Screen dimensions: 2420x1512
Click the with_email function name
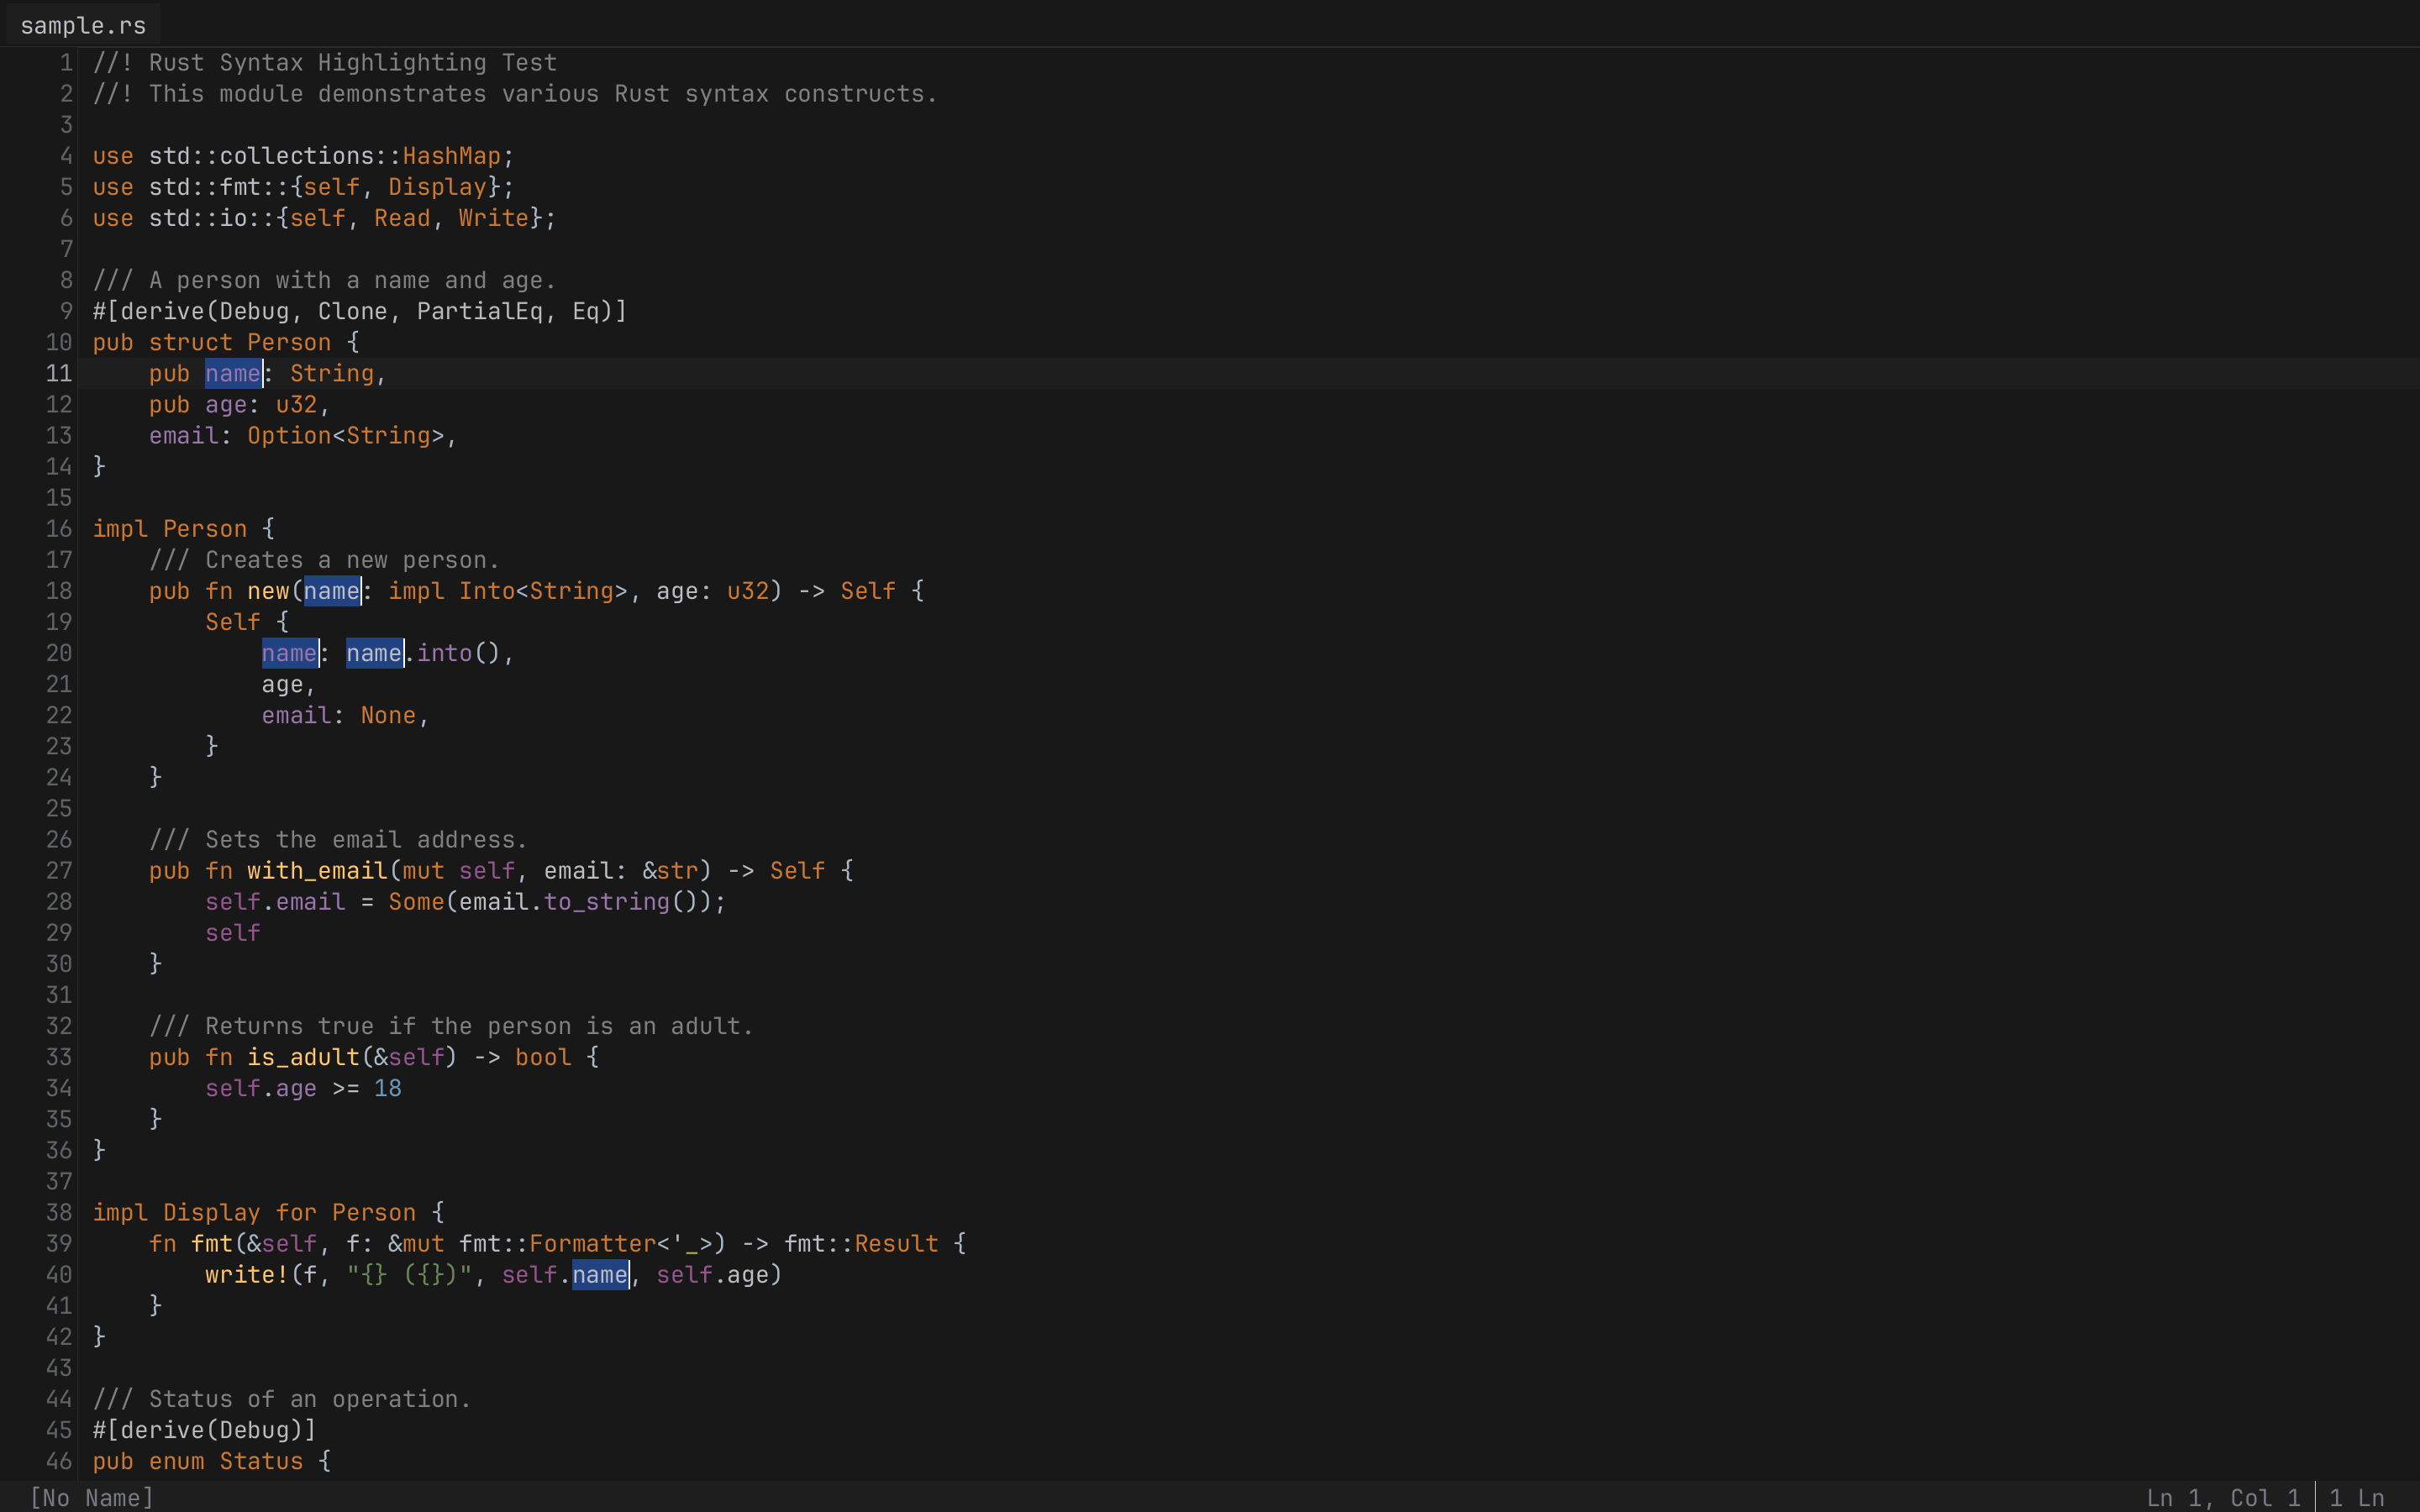pyautogui.click(x=317, y=870)
